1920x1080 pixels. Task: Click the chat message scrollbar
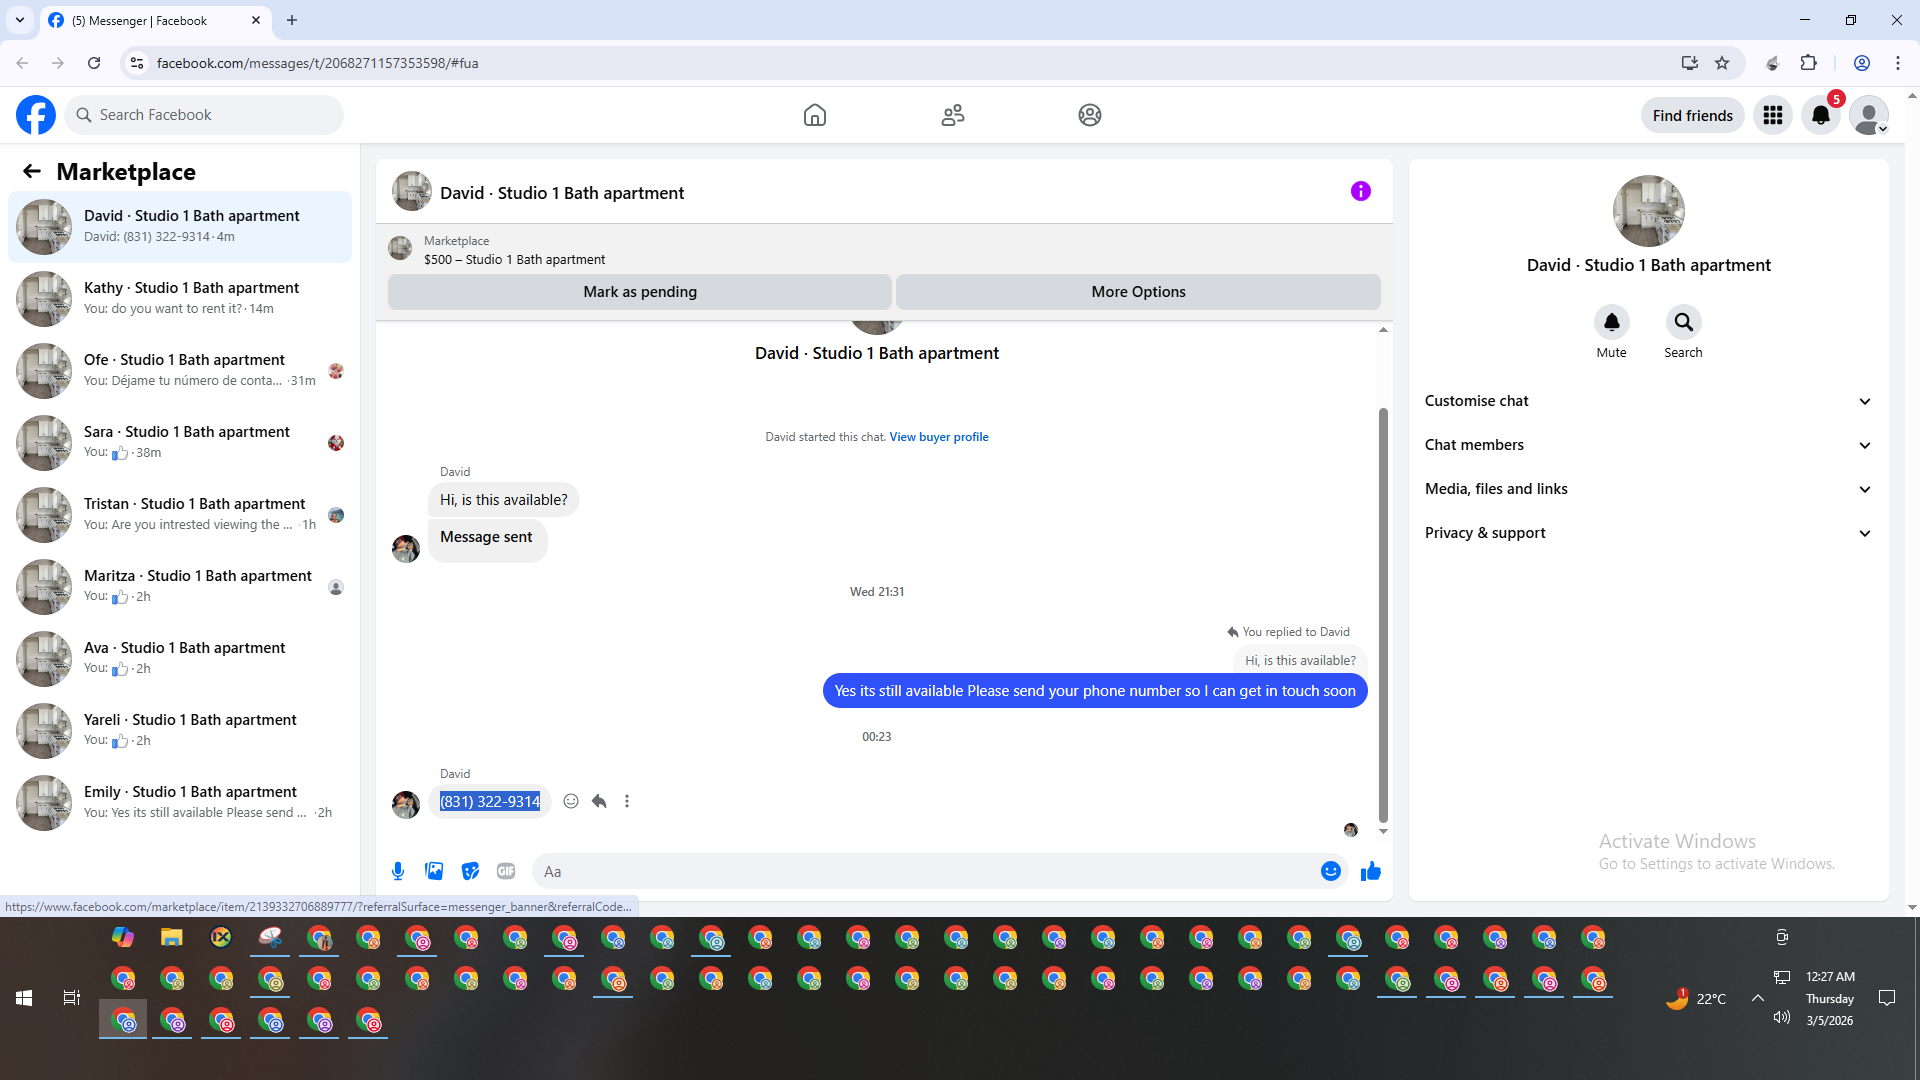tap(1383, 615)
